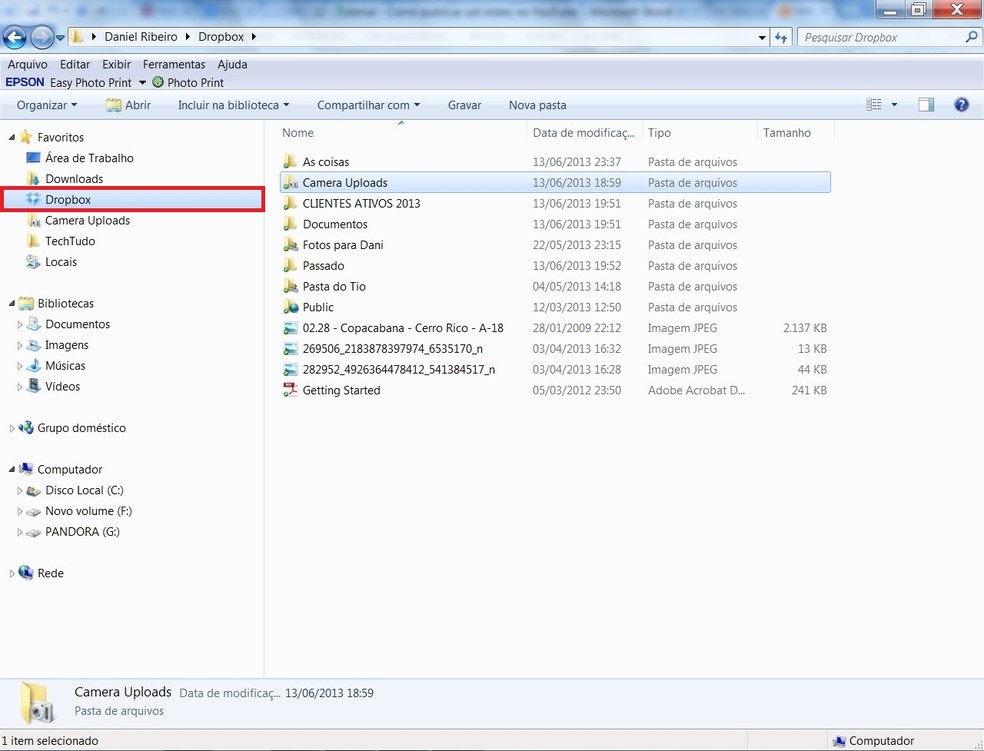Open help via the blue question icon
Viewport: 984px width, 751px height.
(961, 105)
